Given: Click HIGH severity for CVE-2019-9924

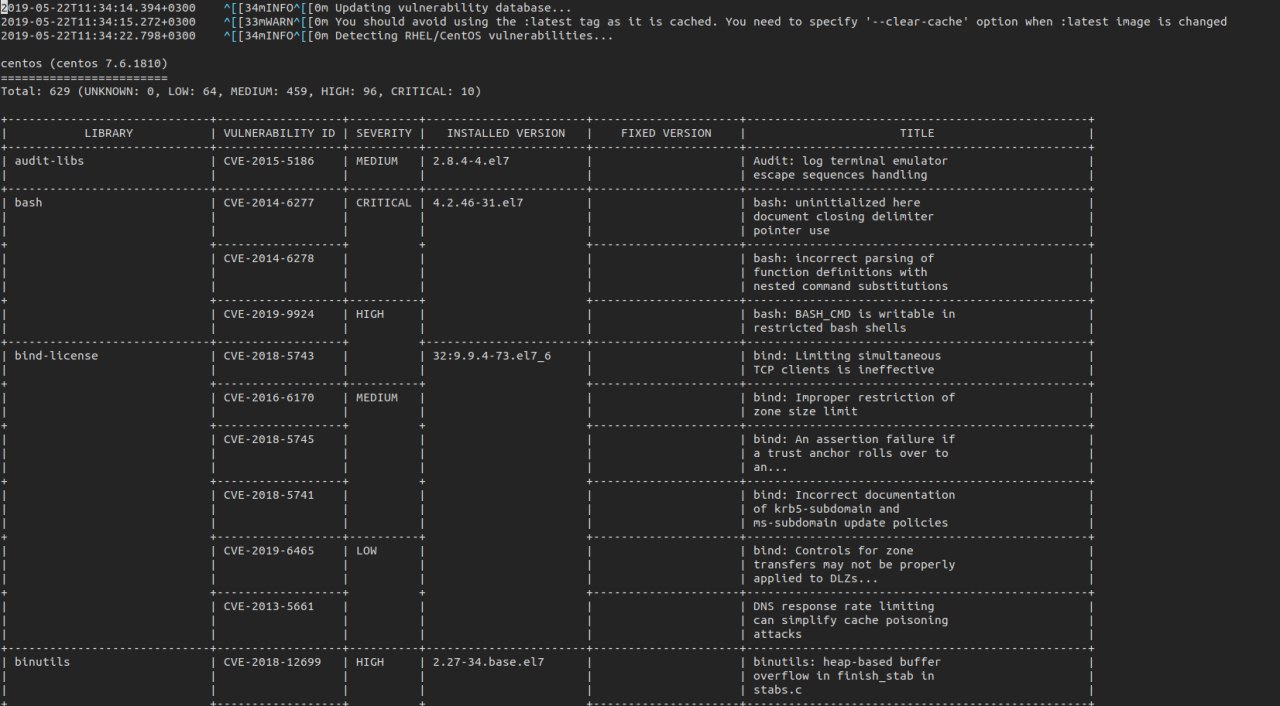Looking at the screenshot, I should tap(369, 314).
